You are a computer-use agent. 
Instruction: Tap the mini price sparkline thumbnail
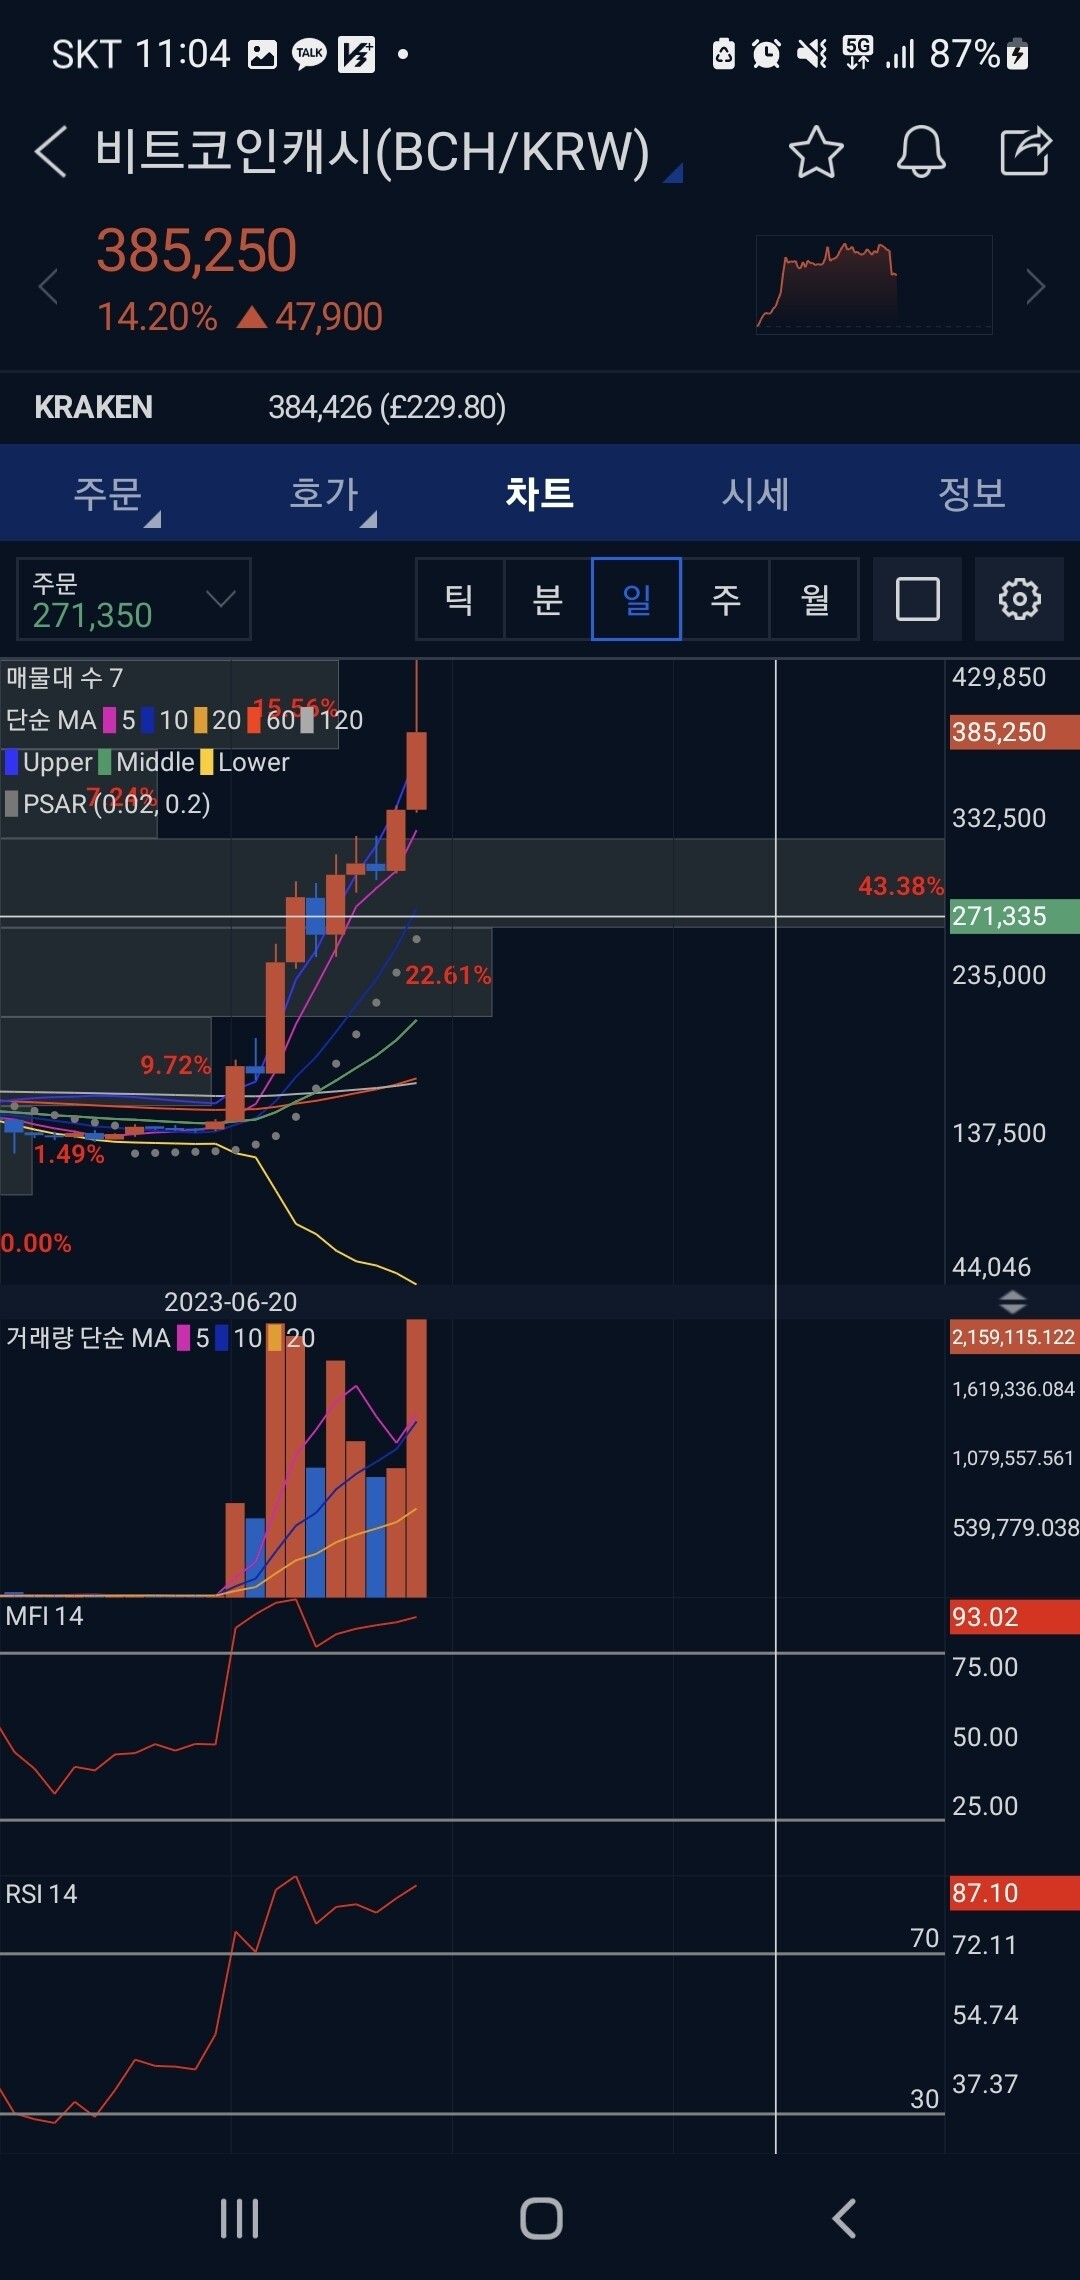[873, 284]
